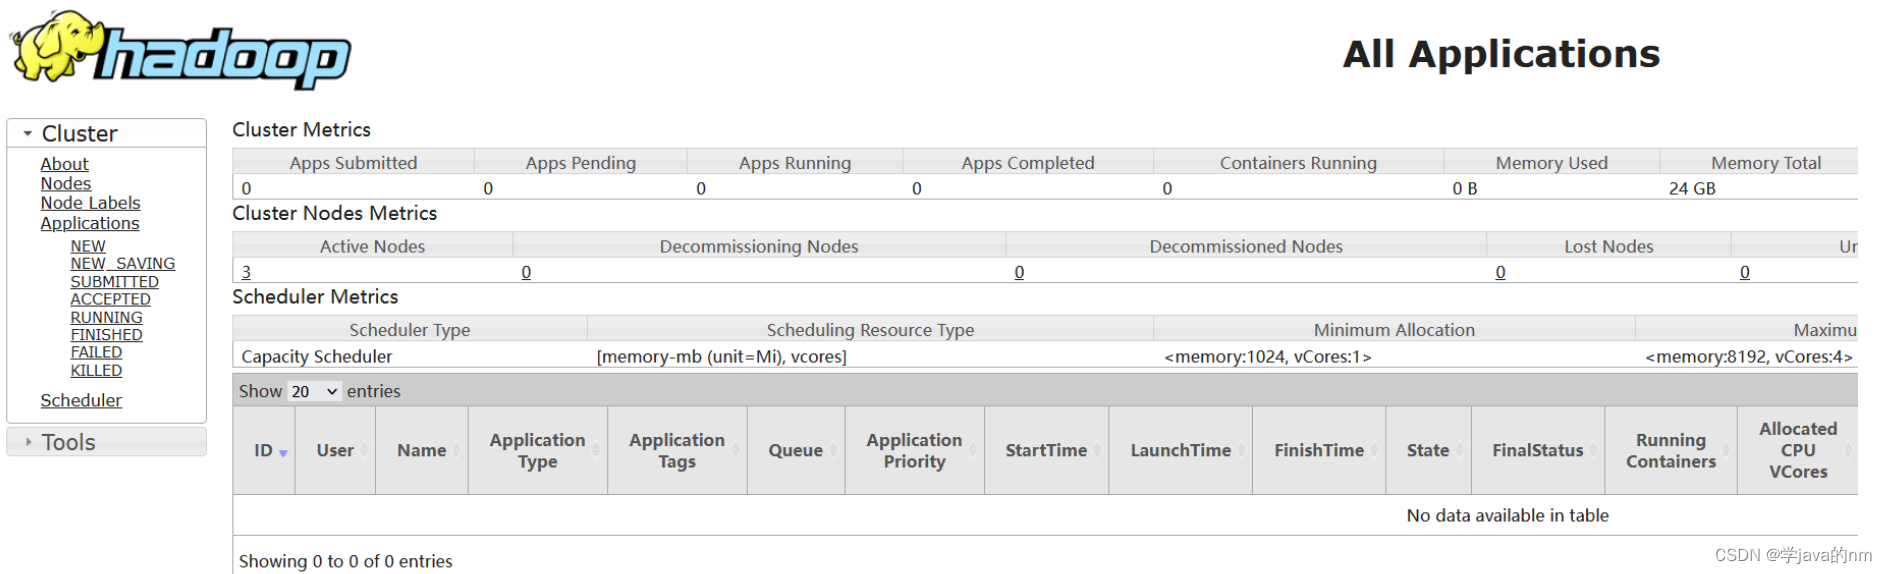Viewport: 1887px width, 574px height.
Task: Click the All Applications page title
Action: pyautogui.click(x=1501, y=53)
